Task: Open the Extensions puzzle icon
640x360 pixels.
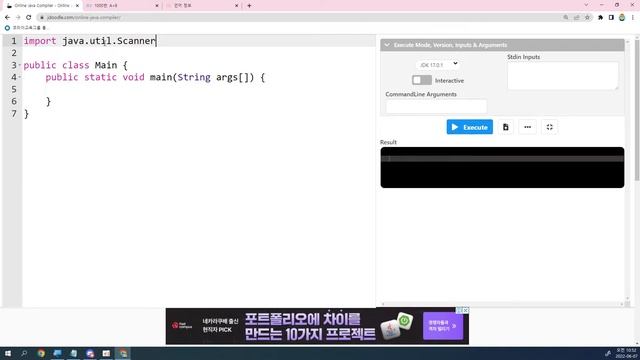Action: [600, 18]
